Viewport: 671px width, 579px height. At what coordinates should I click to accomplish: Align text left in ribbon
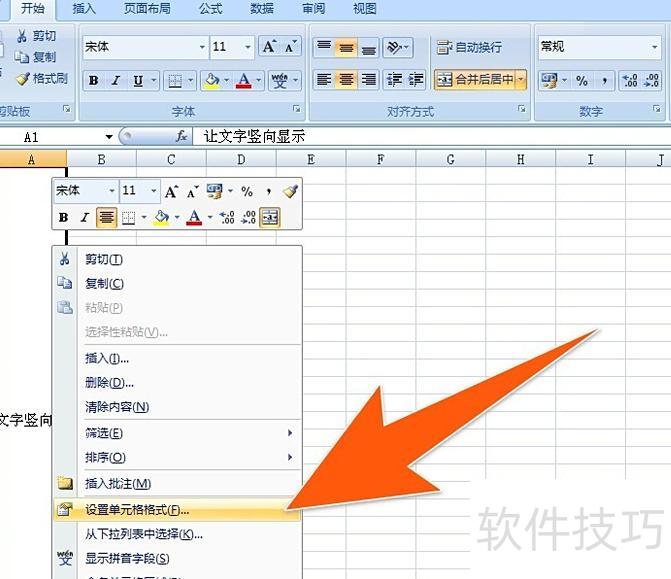tap(324, 80)
